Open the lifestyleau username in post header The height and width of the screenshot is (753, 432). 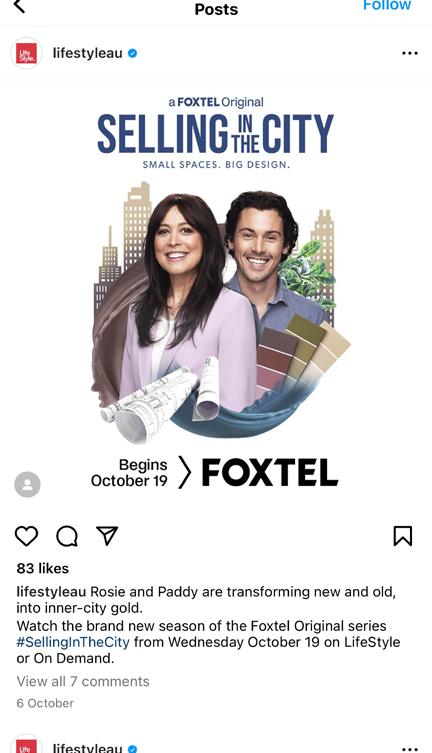point(87,53)
